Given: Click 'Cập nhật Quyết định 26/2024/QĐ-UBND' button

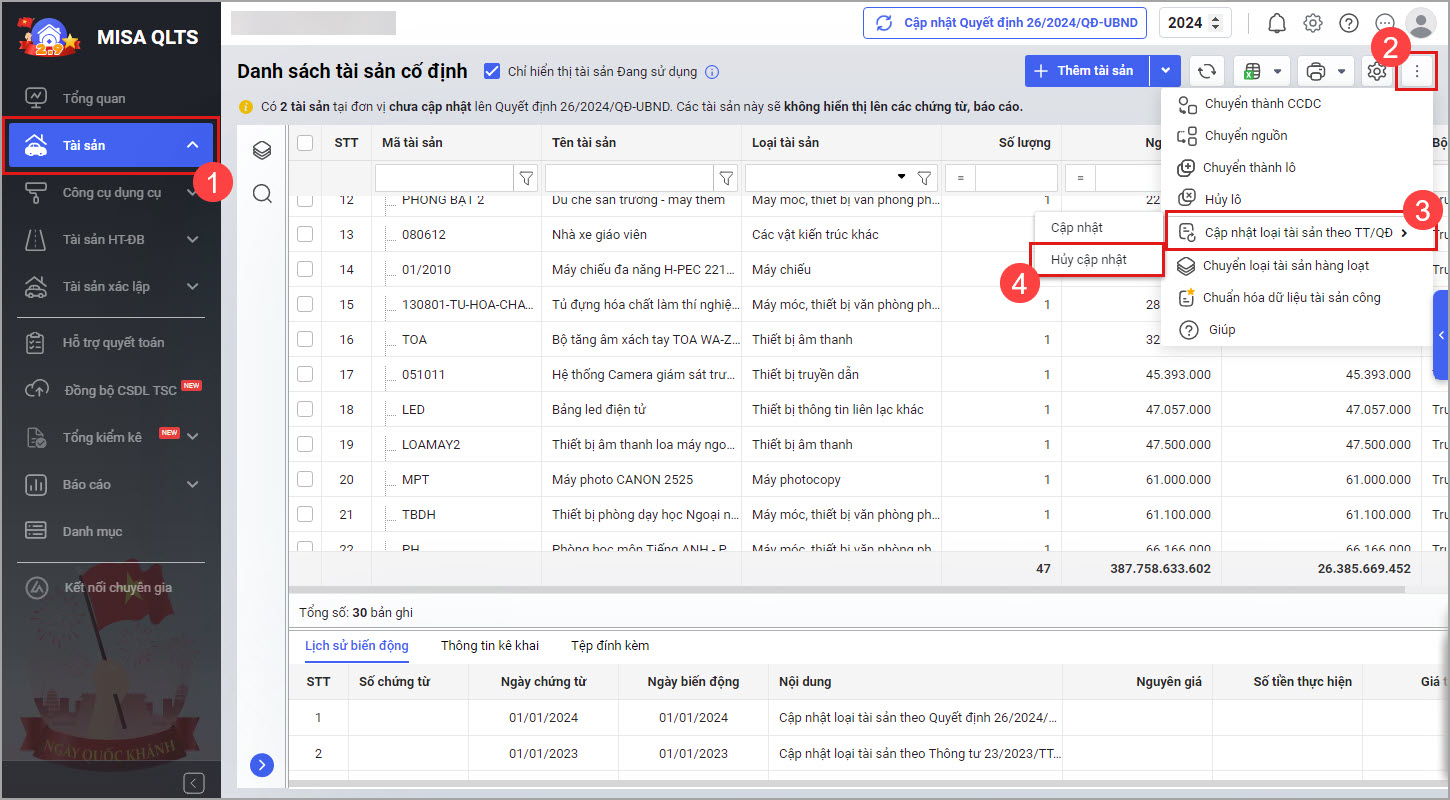Looking at the screenshot, I should (x=1004, y=23).
